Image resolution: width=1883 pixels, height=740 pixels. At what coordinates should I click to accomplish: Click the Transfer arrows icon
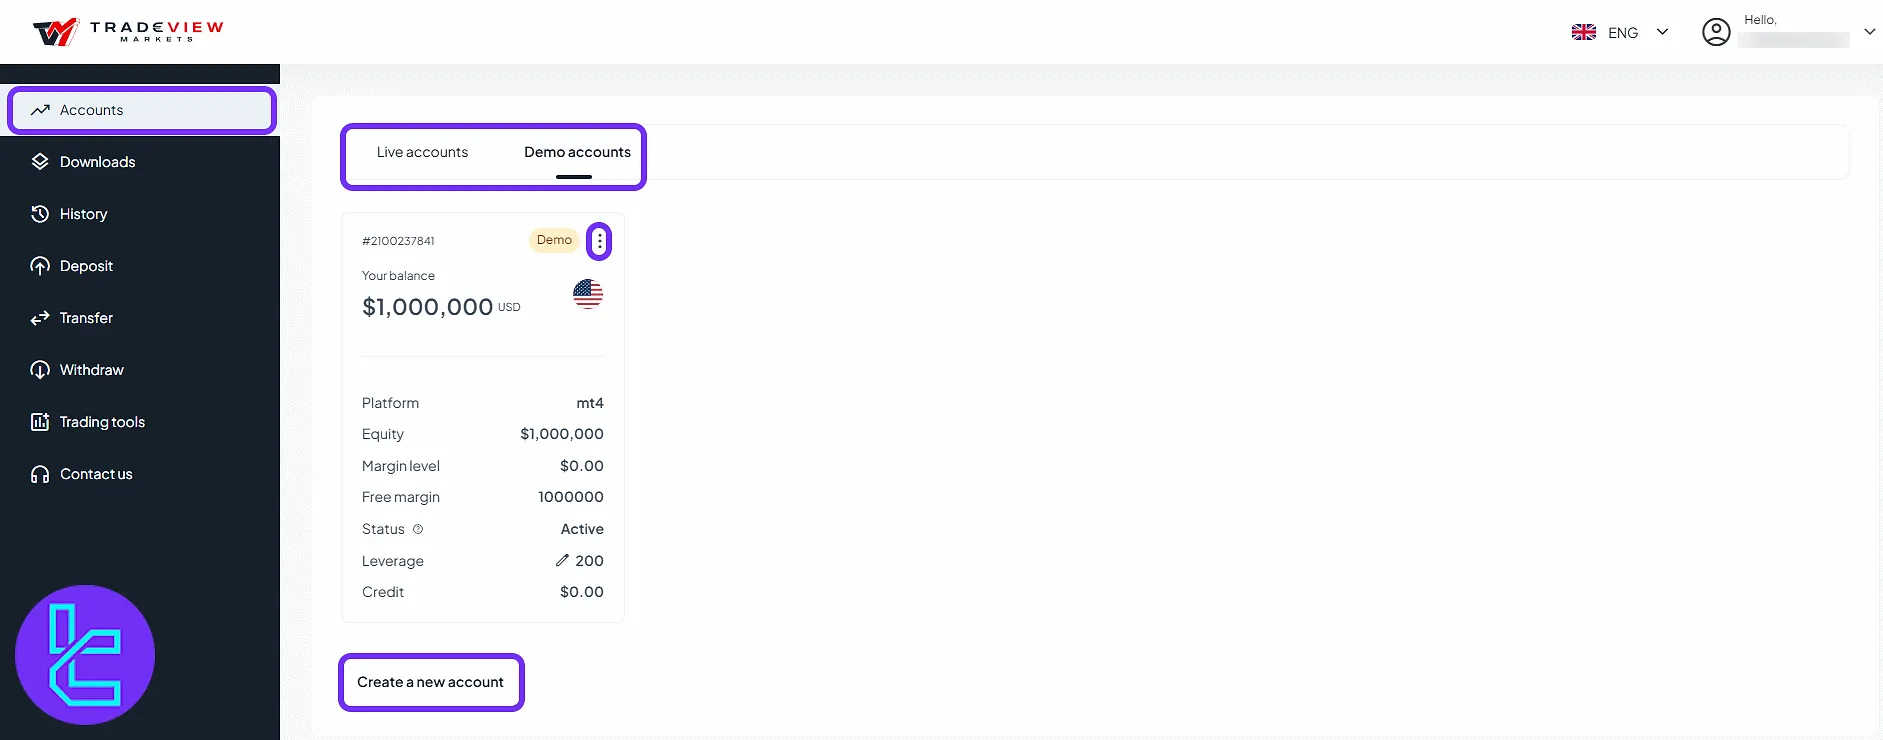coord(40,318)
